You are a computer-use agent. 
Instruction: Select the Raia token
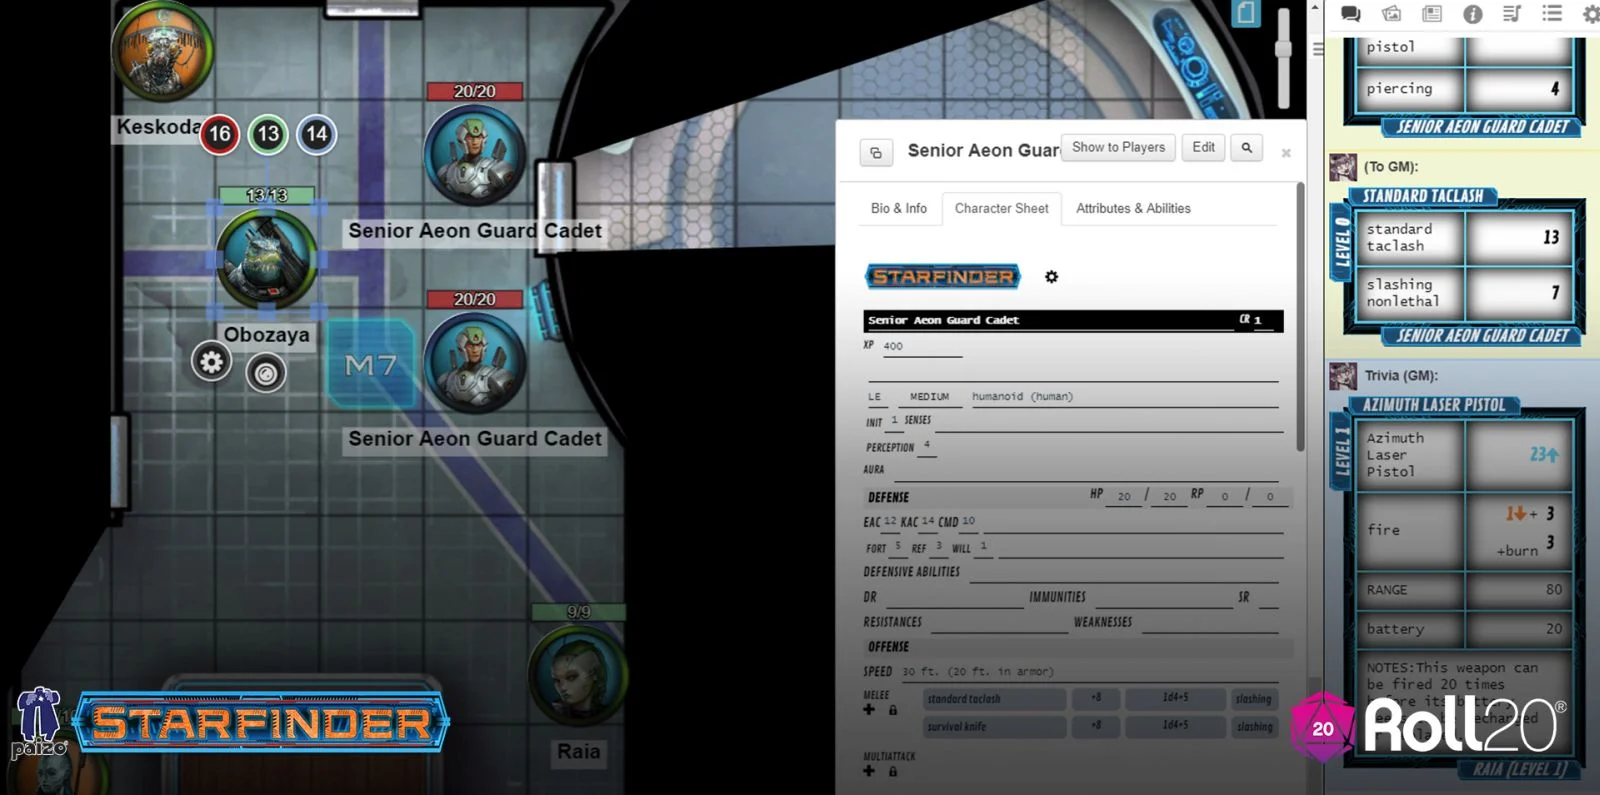[578, 673]
